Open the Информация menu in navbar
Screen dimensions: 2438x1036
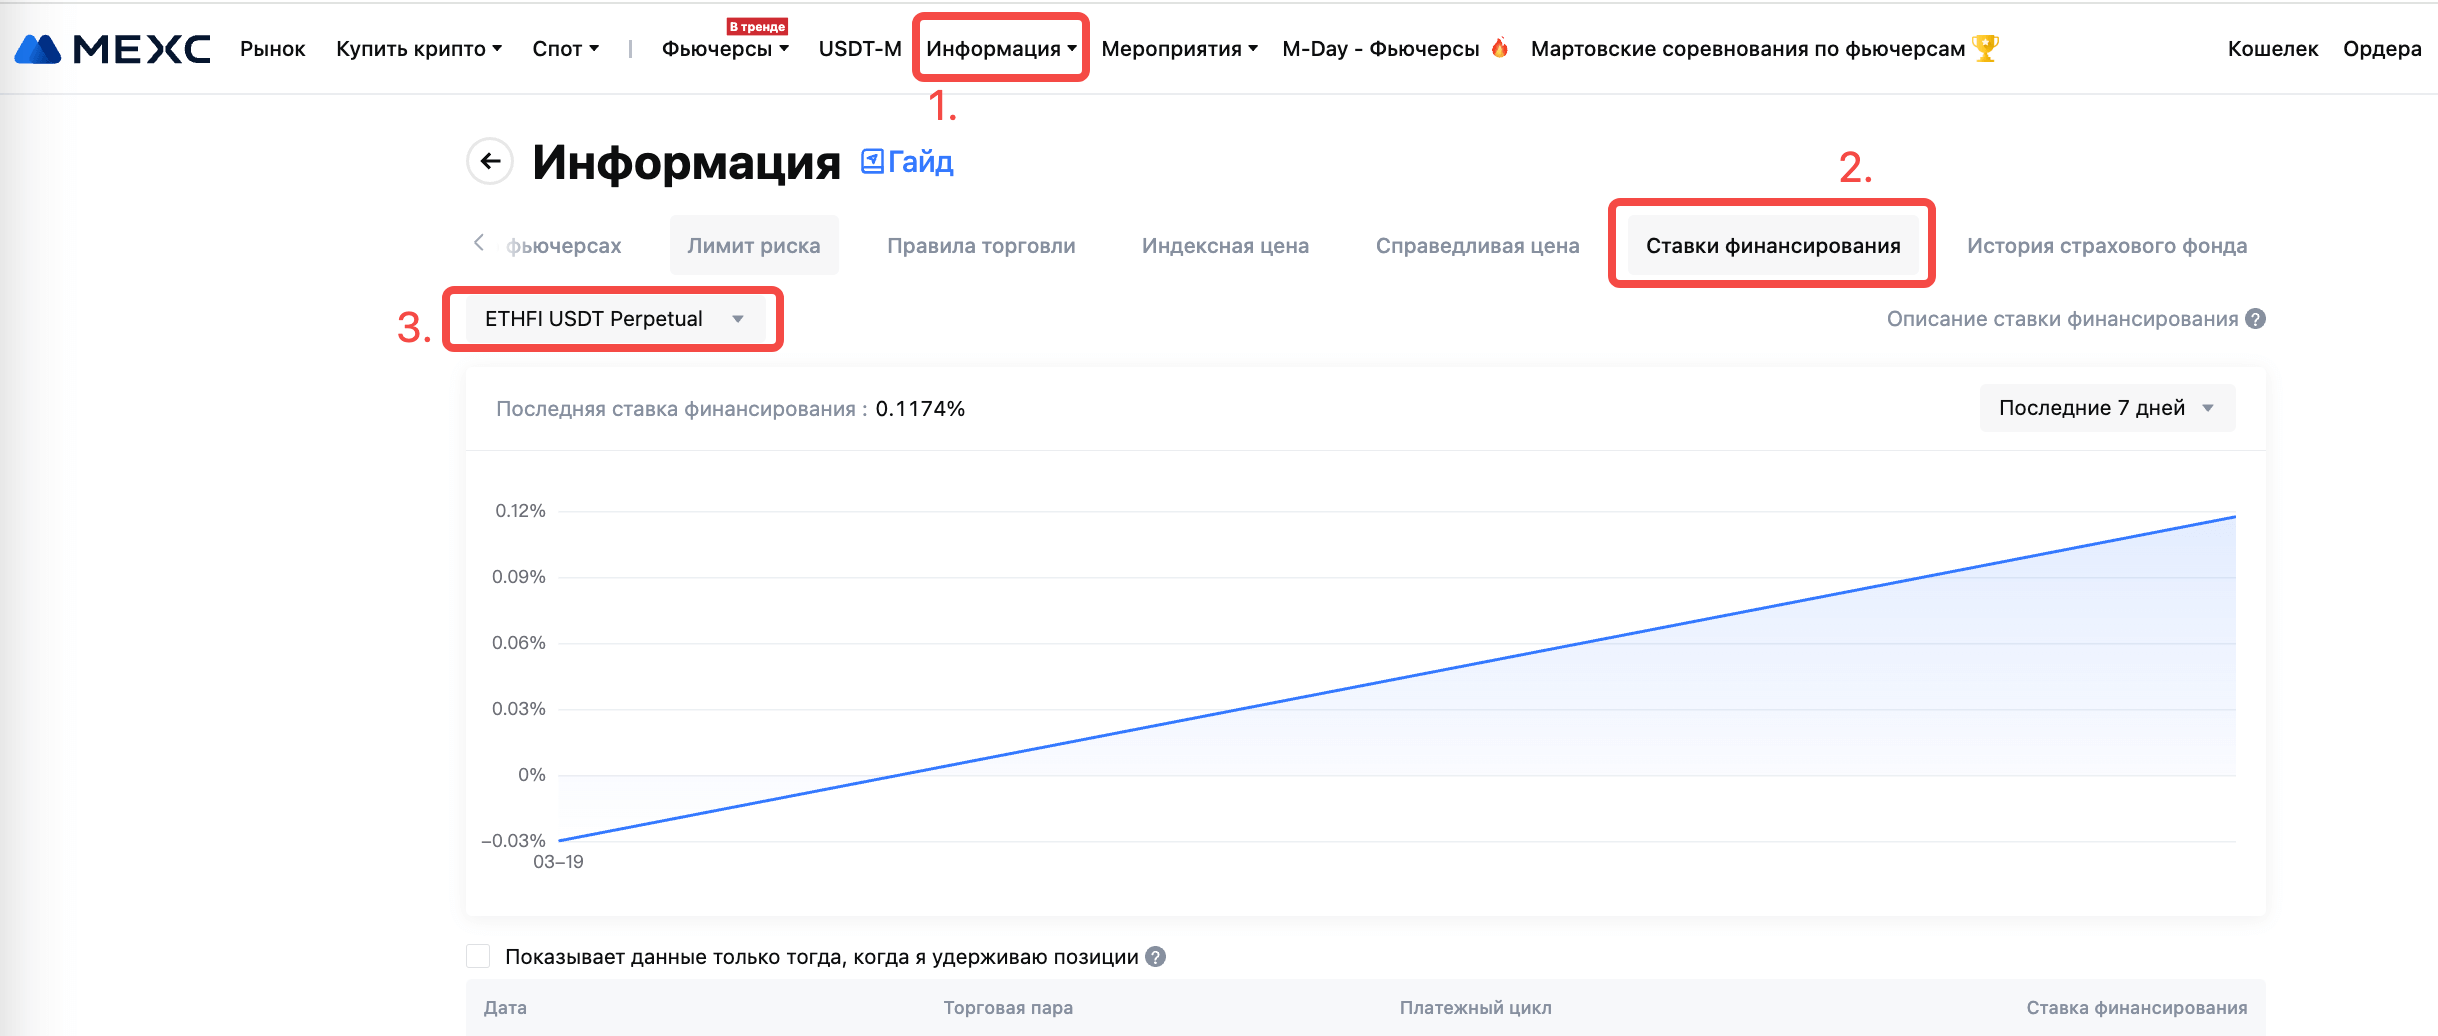click(1000, 49)
